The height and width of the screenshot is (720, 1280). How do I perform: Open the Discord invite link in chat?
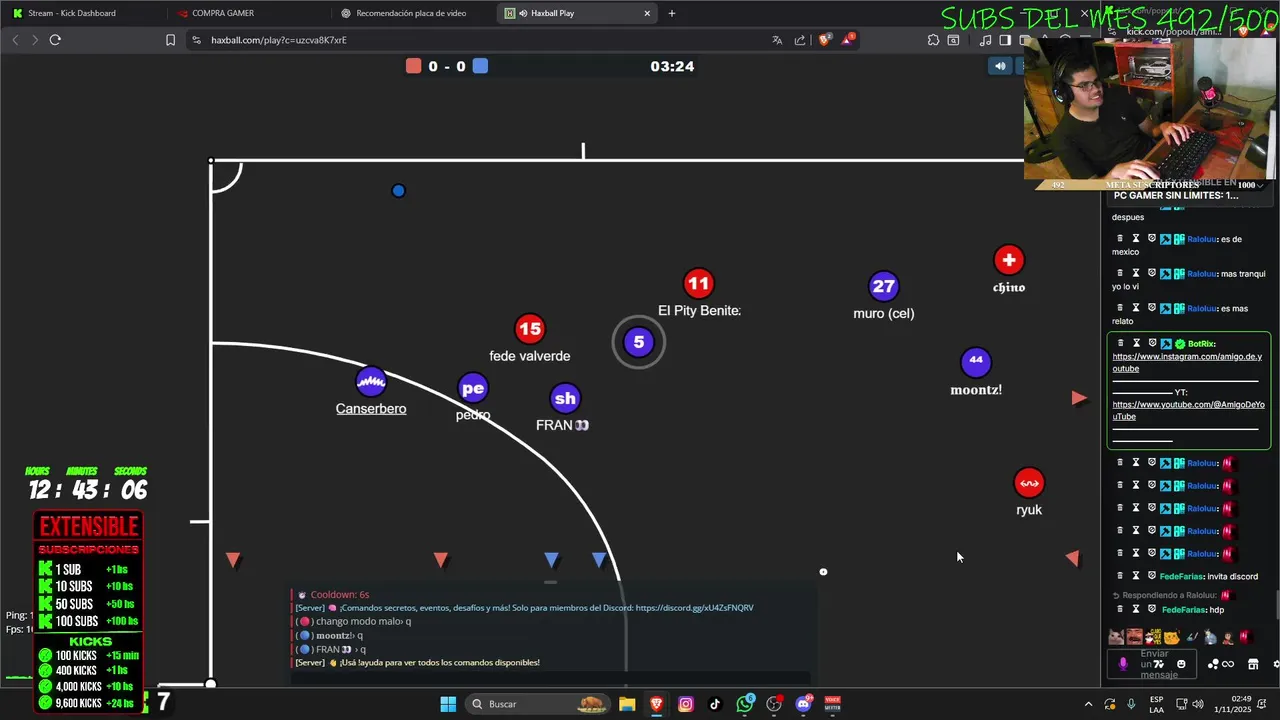point(694,607)
